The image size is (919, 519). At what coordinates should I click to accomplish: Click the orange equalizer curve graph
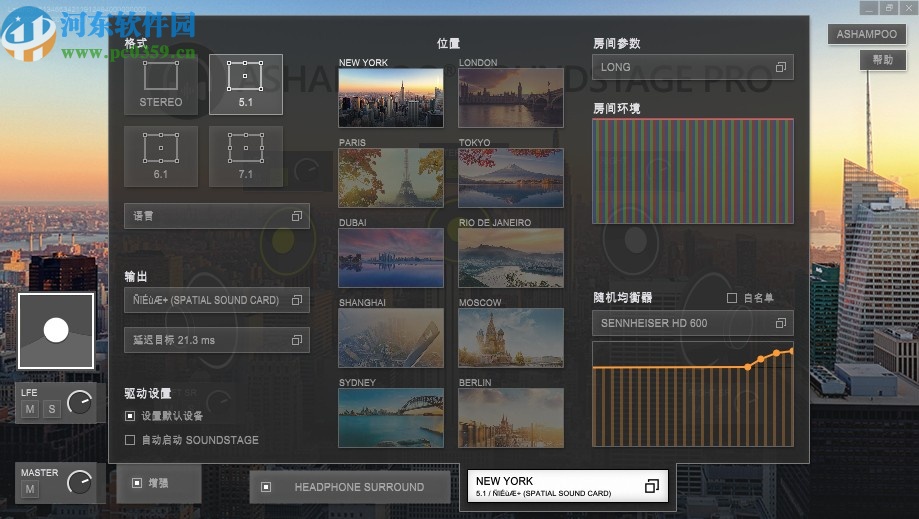[693, 394]
